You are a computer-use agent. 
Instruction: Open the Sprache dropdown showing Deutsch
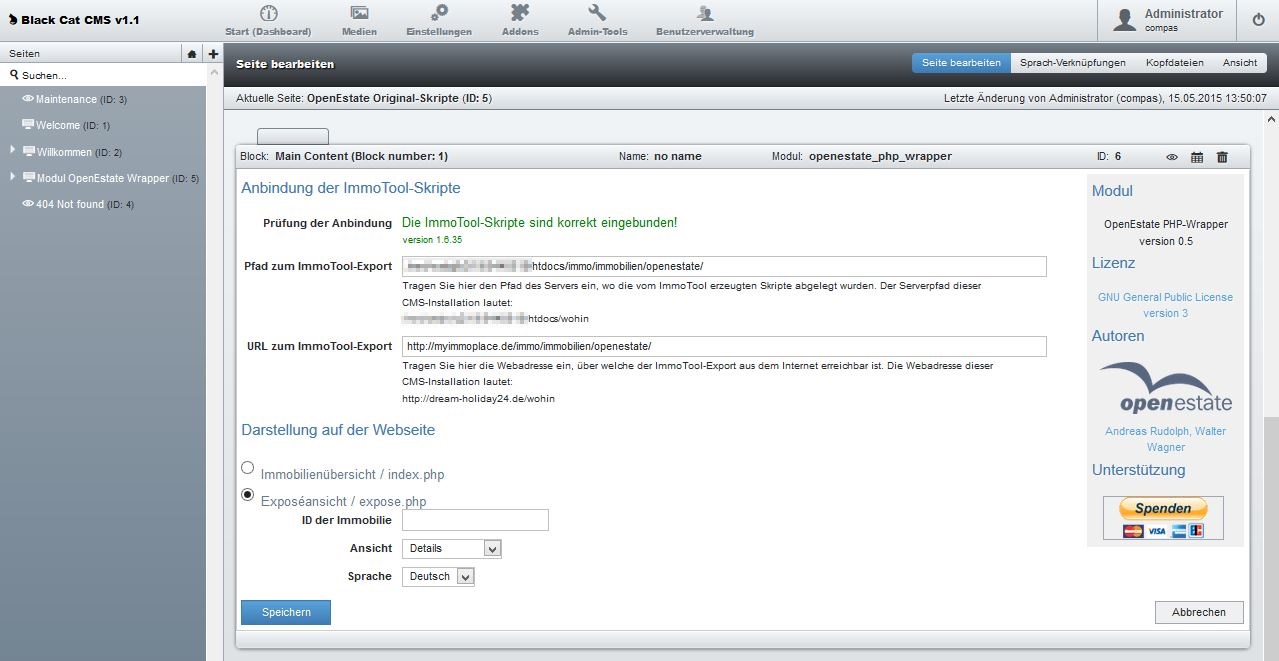[x=438, y=576]
